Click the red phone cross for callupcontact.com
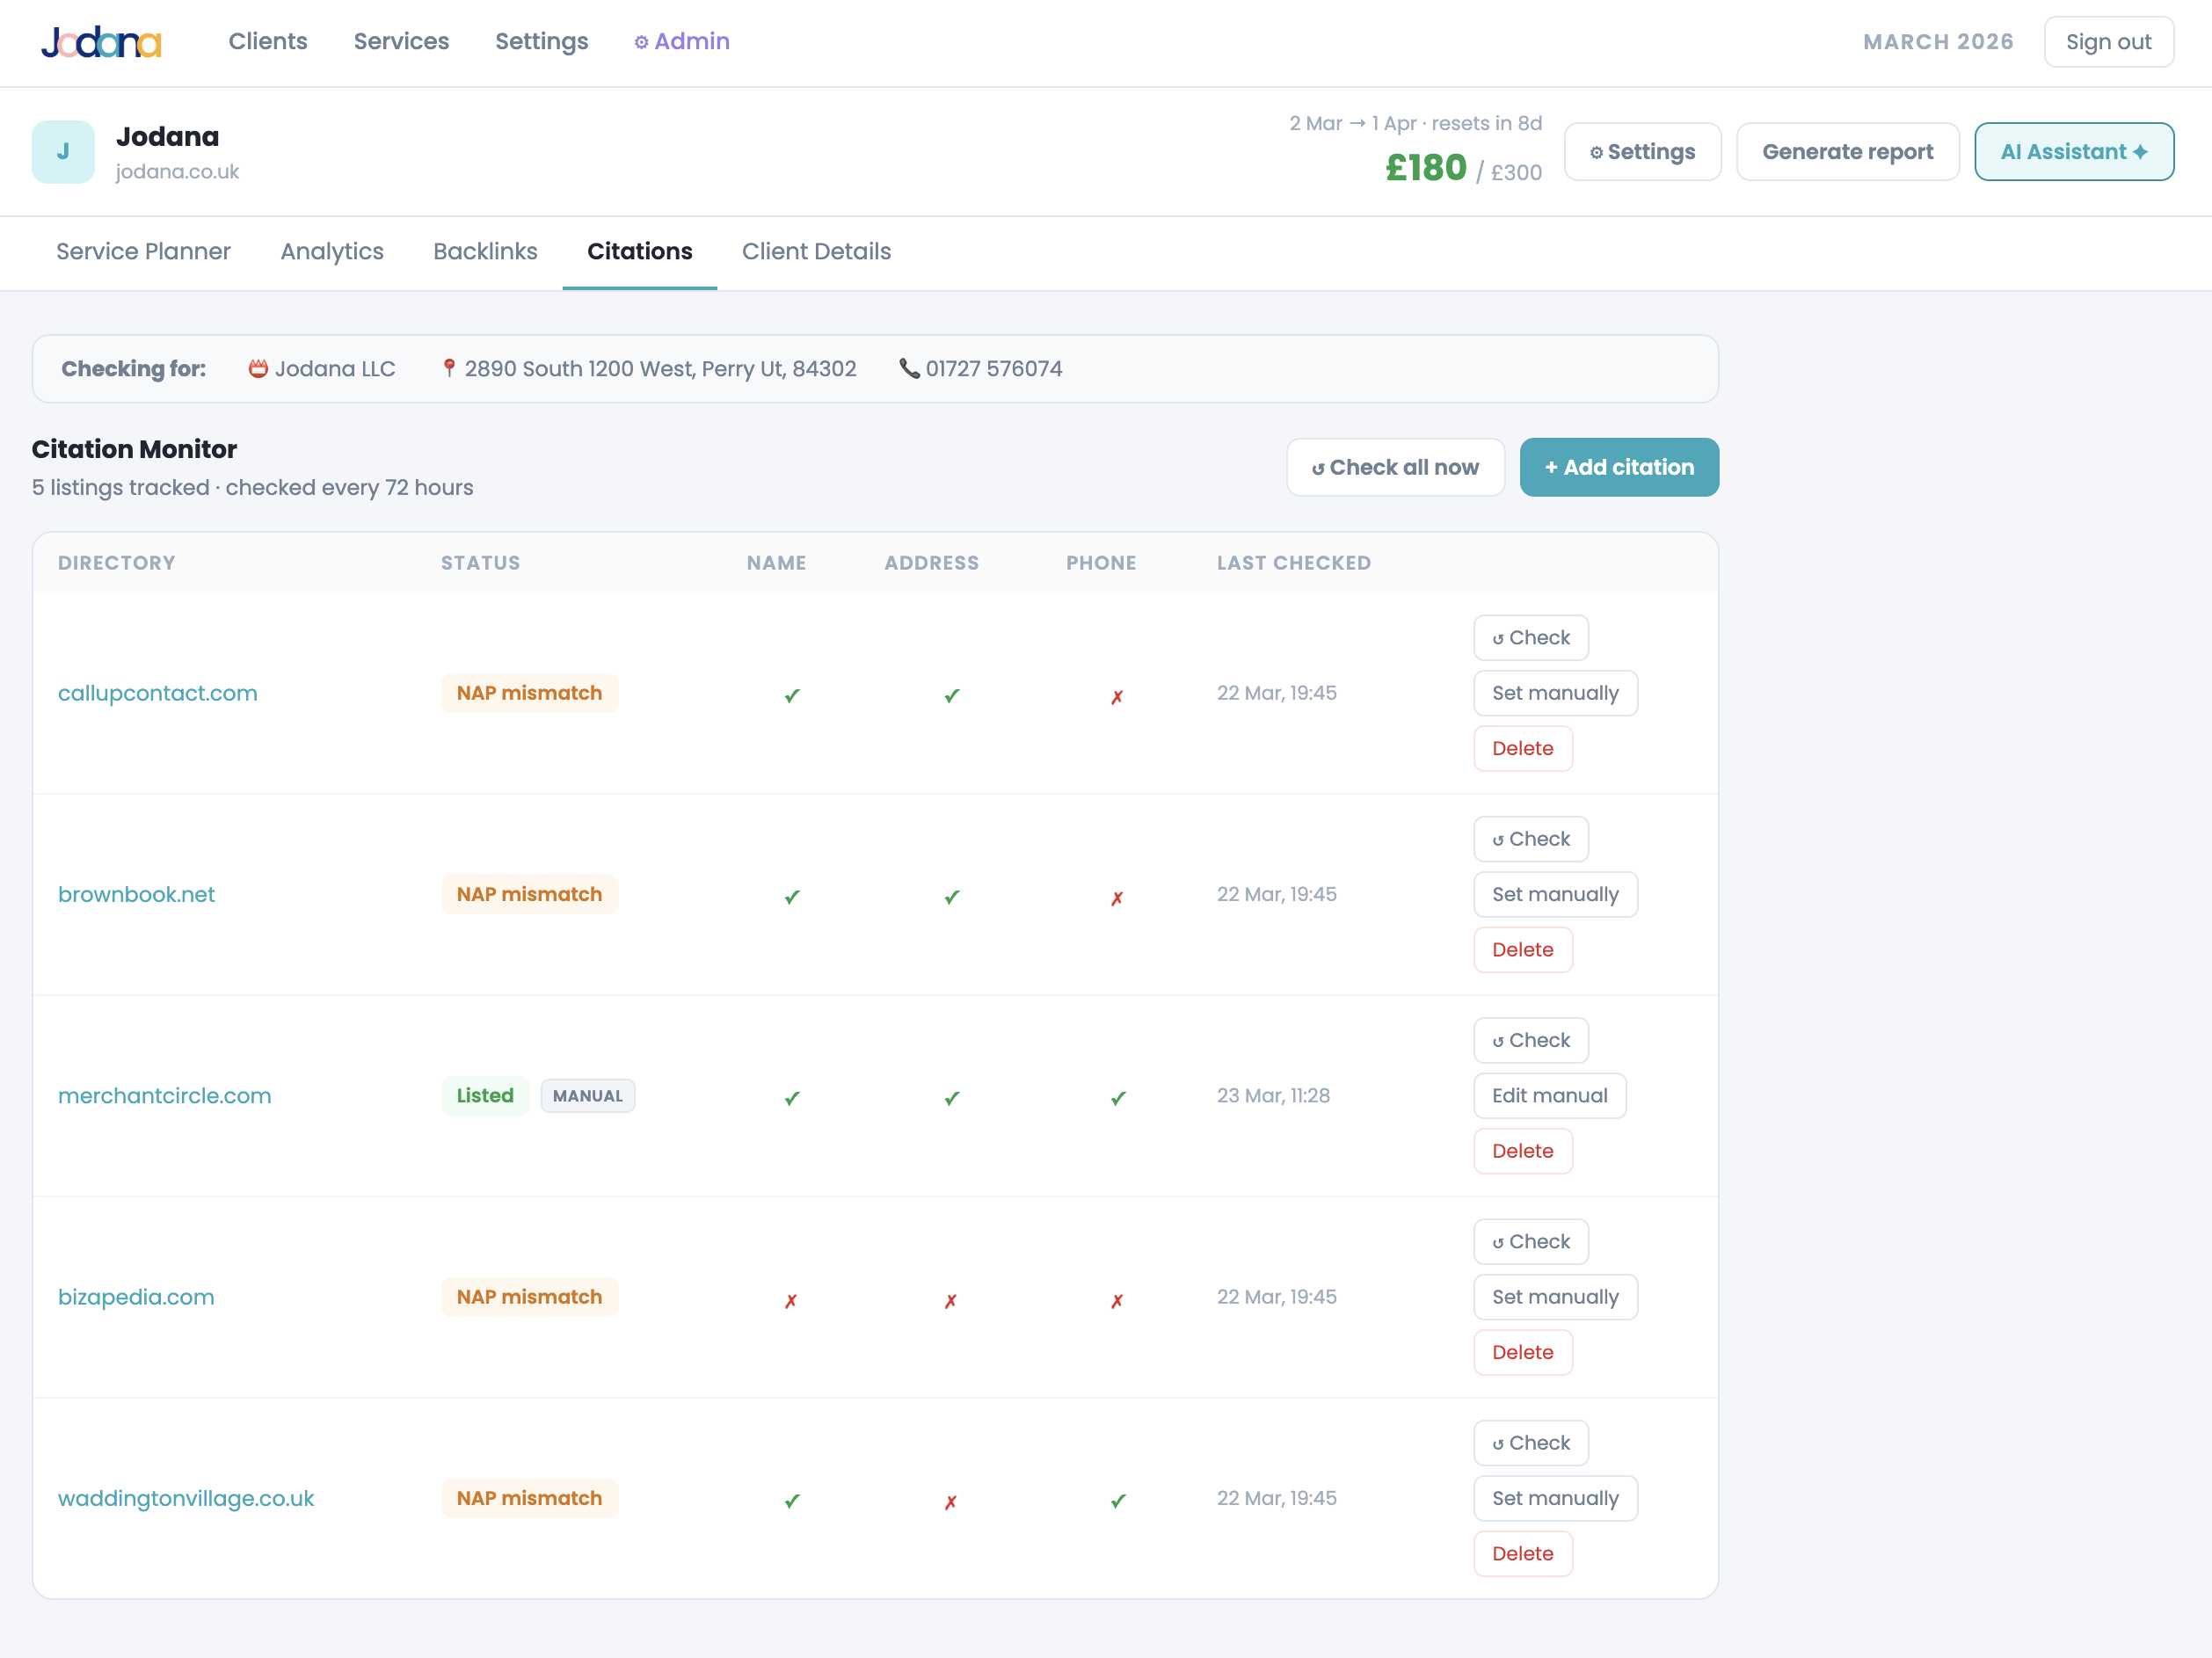Screen dimensions: 2212x1658 coord(1117,695)
